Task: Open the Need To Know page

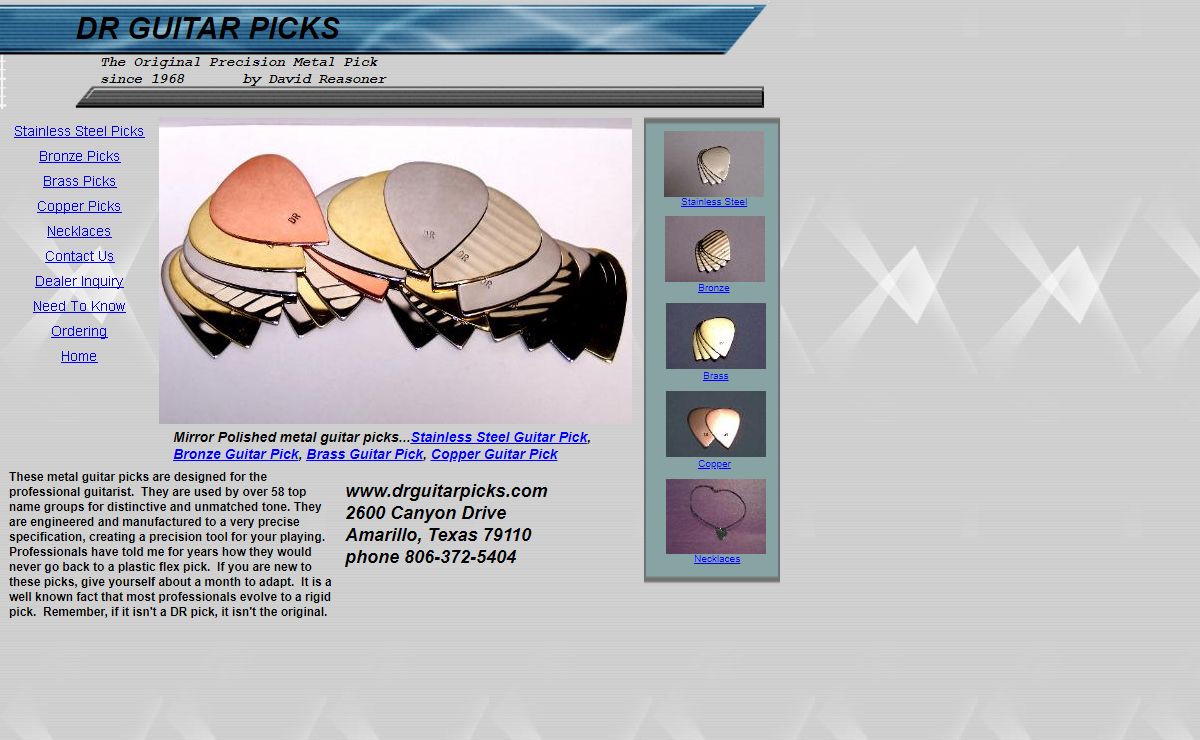Action: [x=79, y=306]
